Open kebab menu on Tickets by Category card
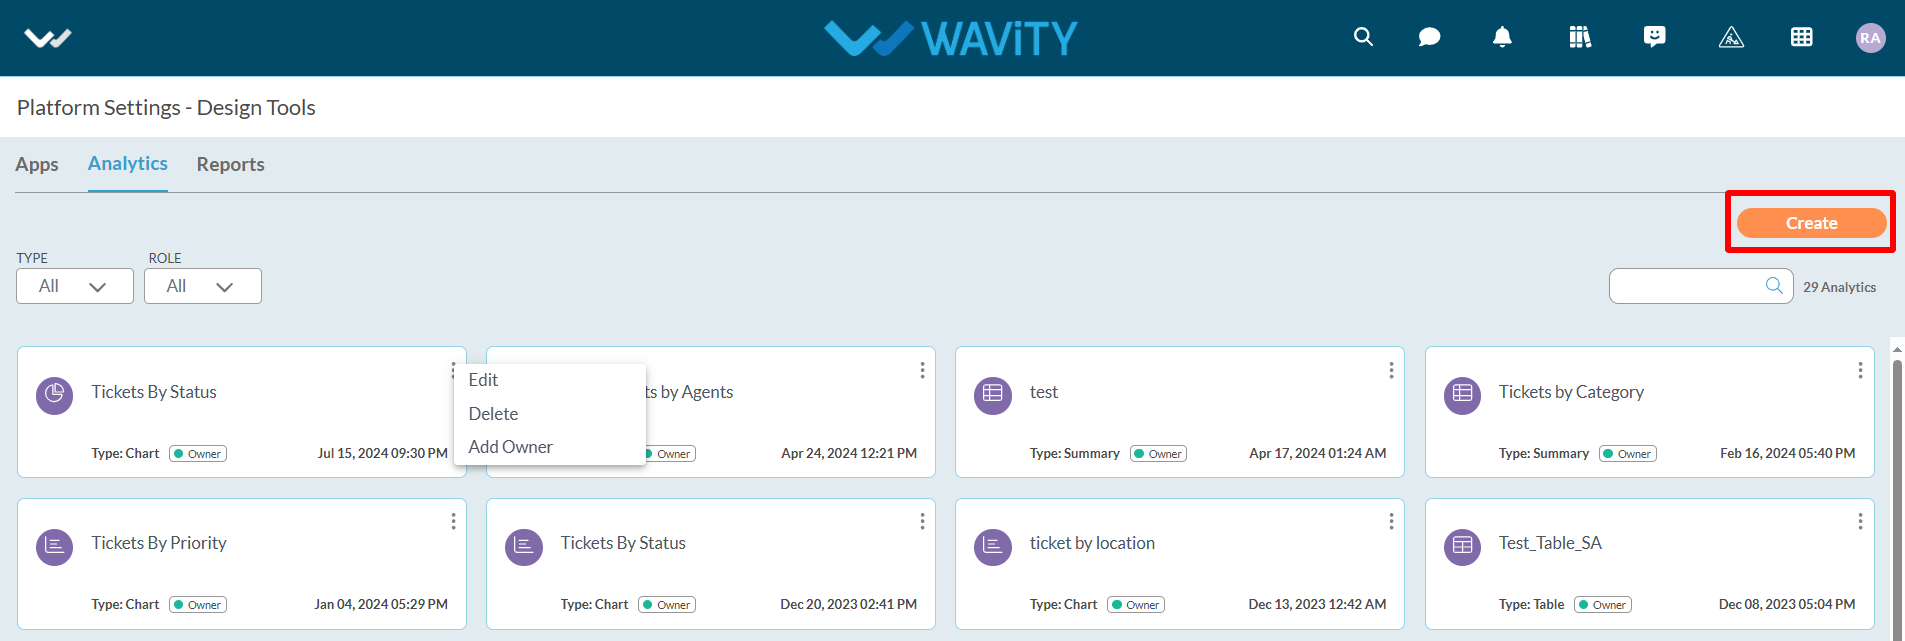Screen dimensions: 1905x641 pyautogui.click(x=1860, y=370)
